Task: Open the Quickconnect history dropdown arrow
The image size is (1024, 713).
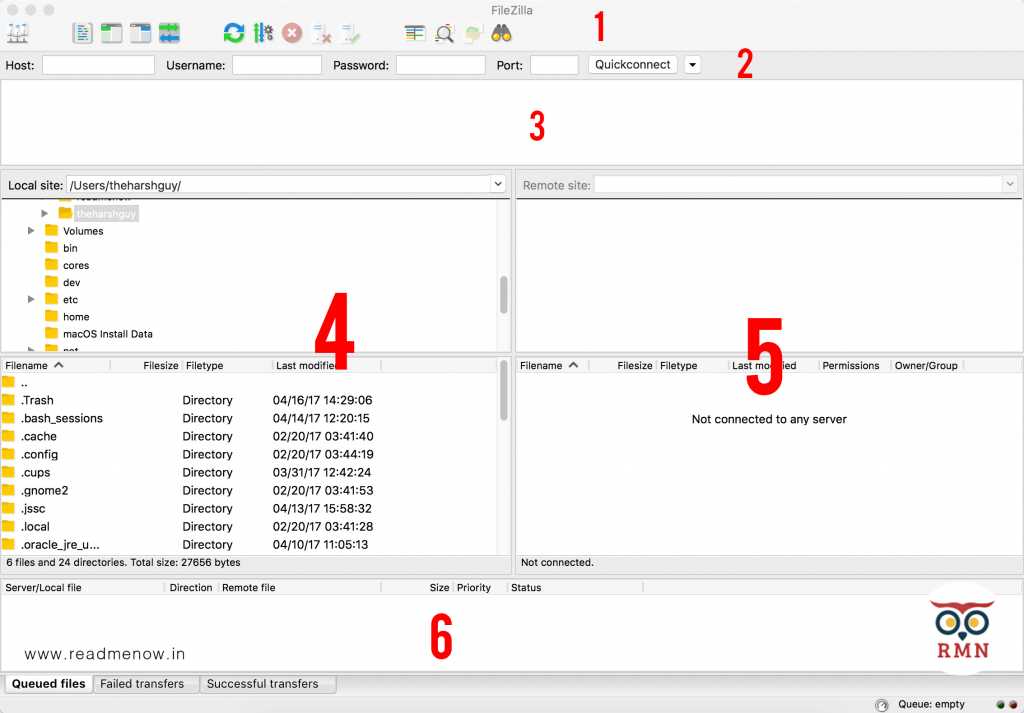Action: 691,64
